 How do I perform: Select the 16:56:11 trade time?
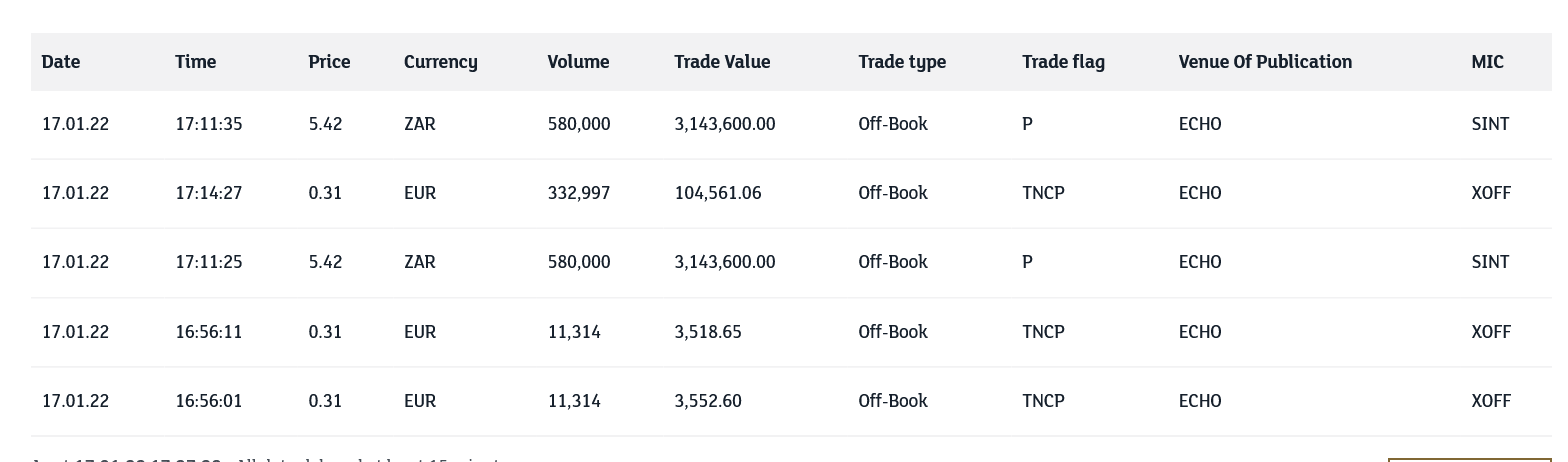[208, 332]
